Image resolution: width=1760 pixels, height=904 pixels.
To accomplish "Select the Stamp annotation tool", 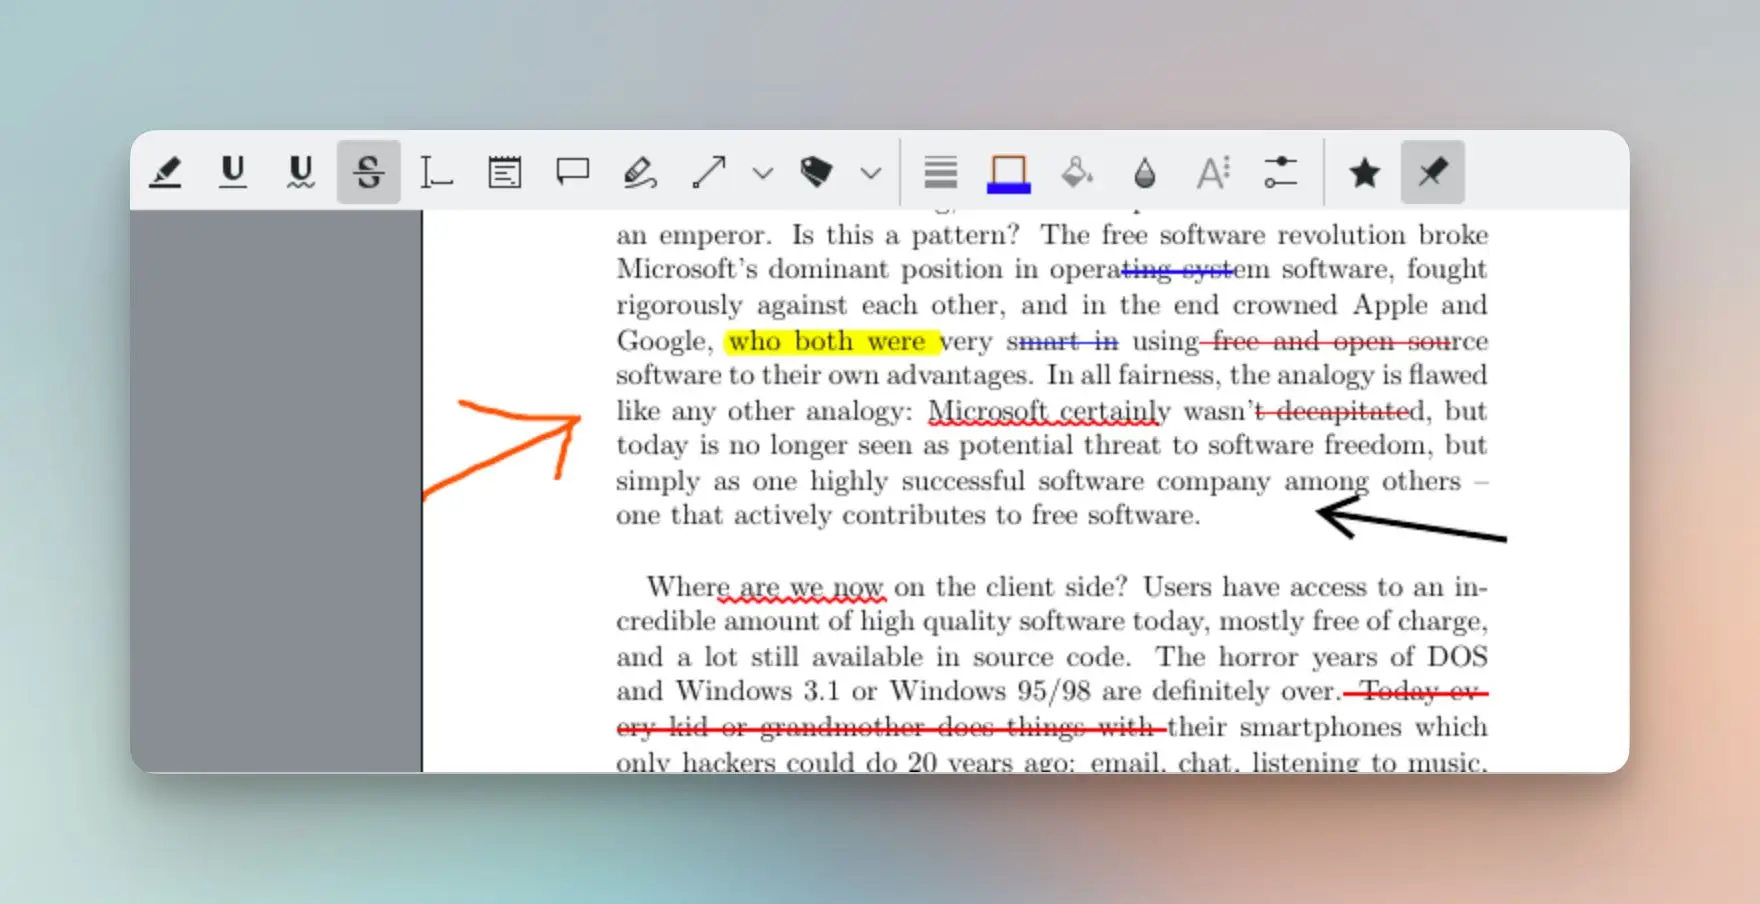I will [816, 172].
